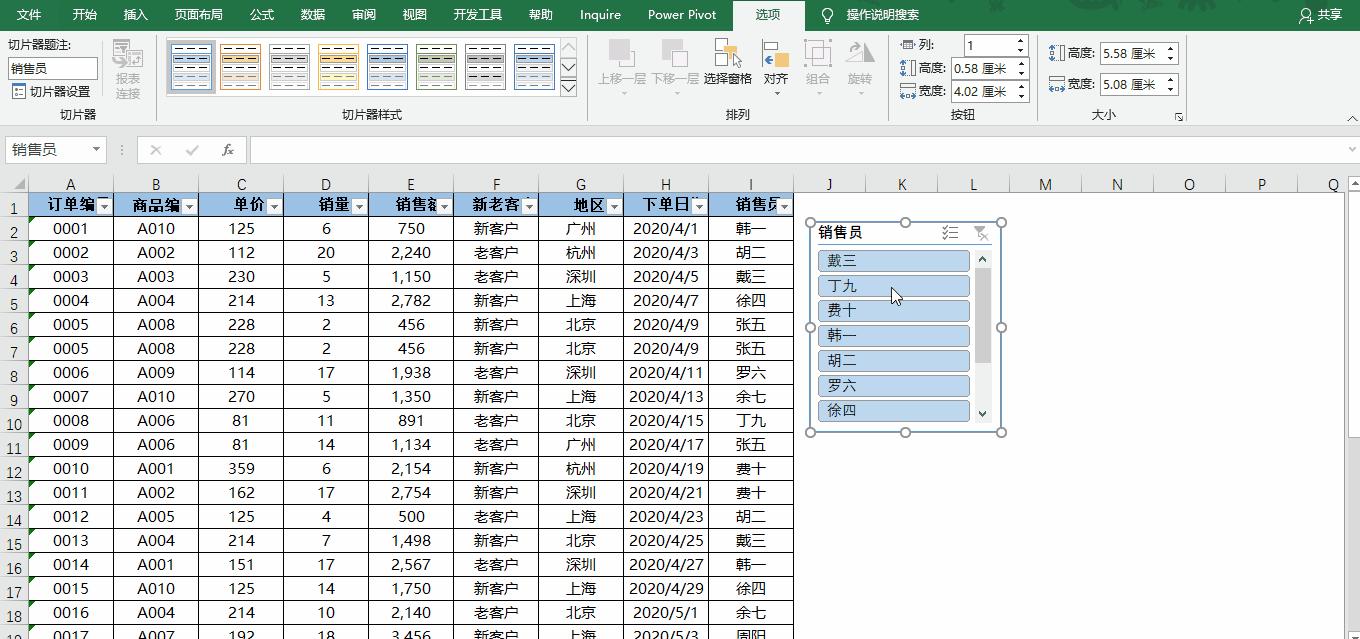Open filter dropdown for 销售员 column
Screen dimensions: 1360x639
click(x=784, y=206)
